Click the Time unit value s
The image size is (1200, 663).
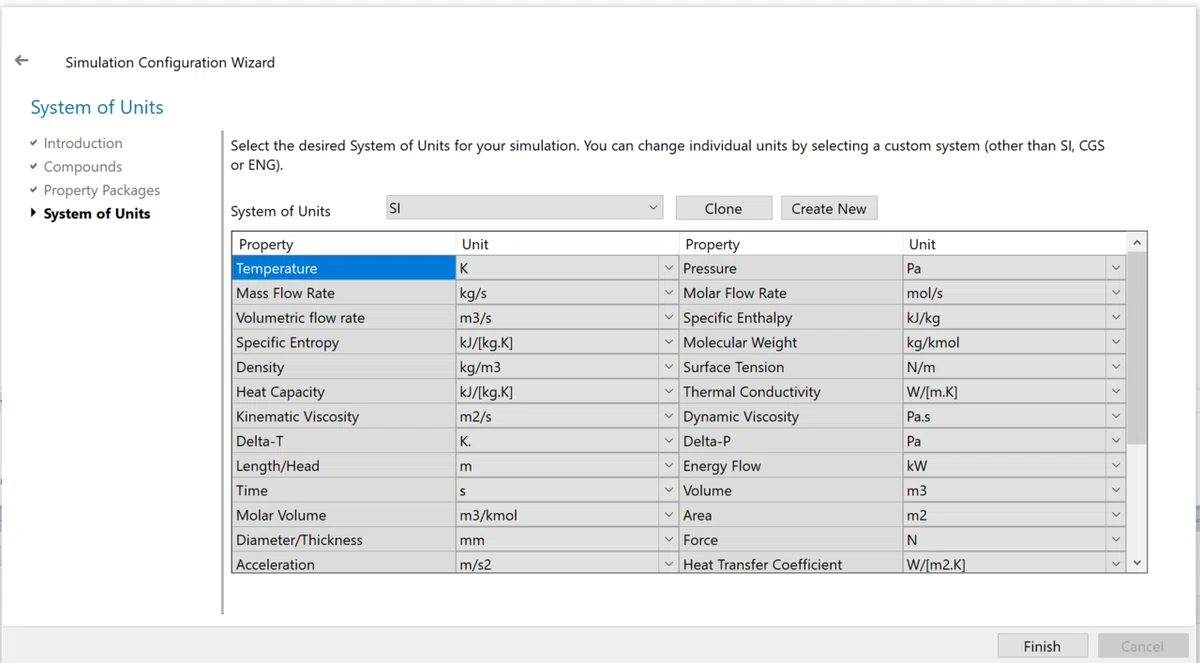pos(463,491)
